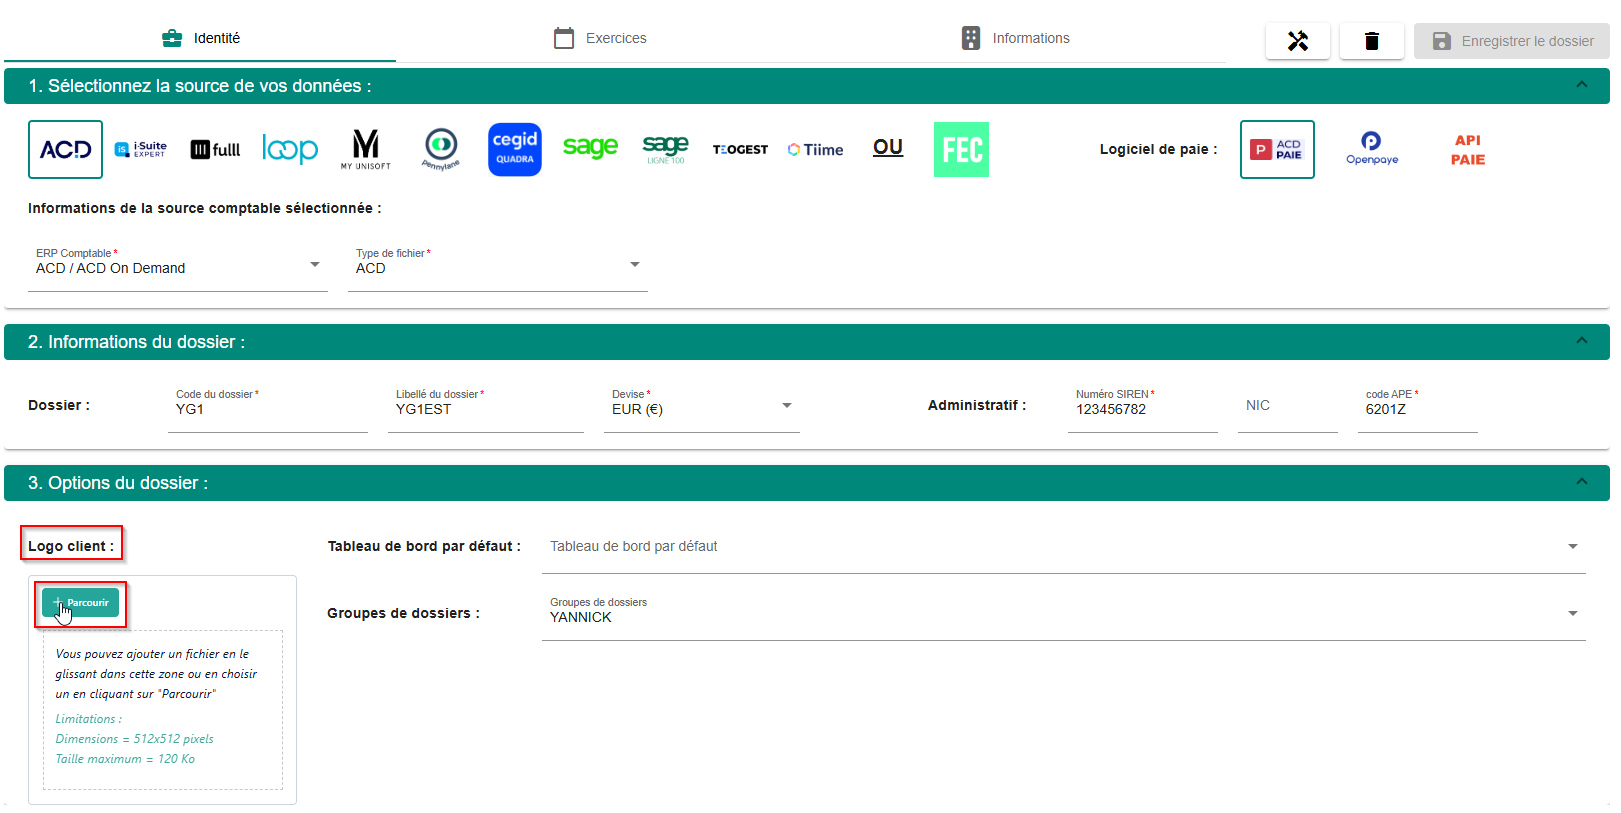Viewport: 1621px width, 813px height.
Task: Select the first Sage source logo
Action: [590, 148]
